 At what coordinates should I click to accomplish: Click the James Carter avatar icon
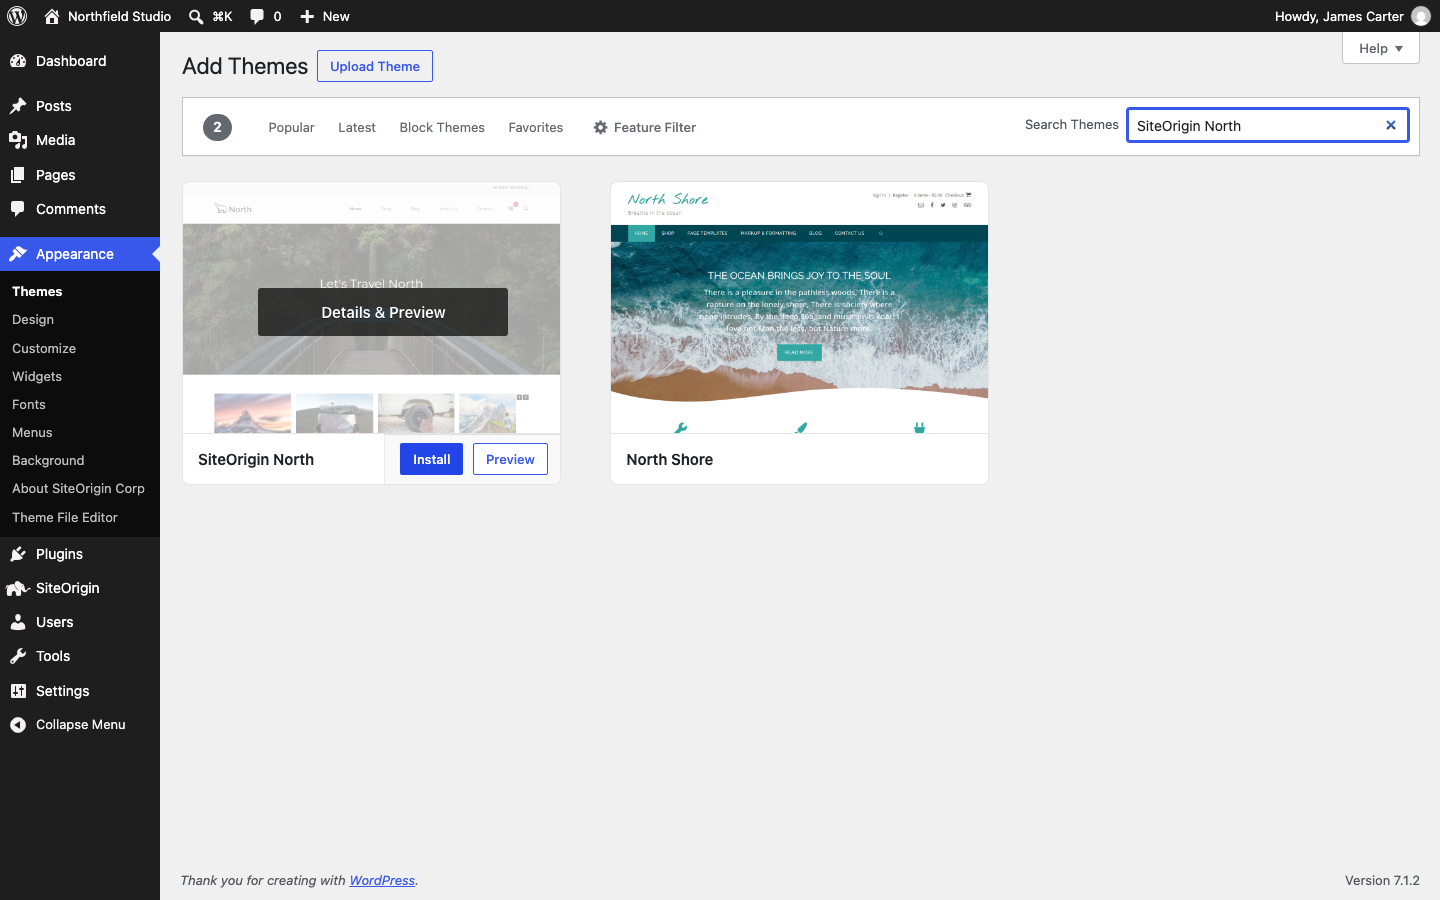tap(1421, 16)
